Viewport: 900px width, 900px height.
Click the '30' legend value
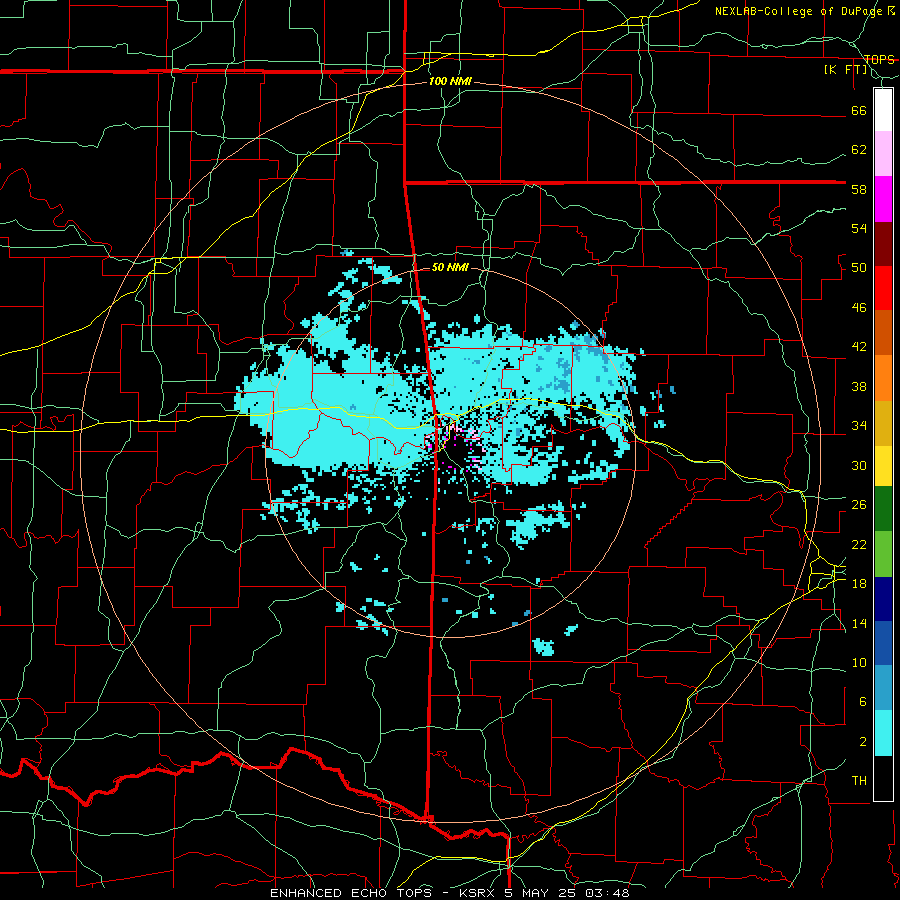tap(859, 465)
